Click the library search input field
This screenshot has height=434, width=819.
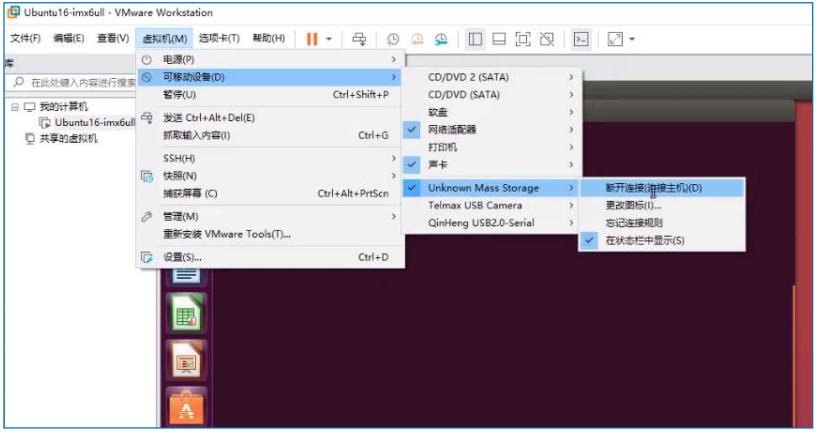pyautogui.click(x=73, y=83)
